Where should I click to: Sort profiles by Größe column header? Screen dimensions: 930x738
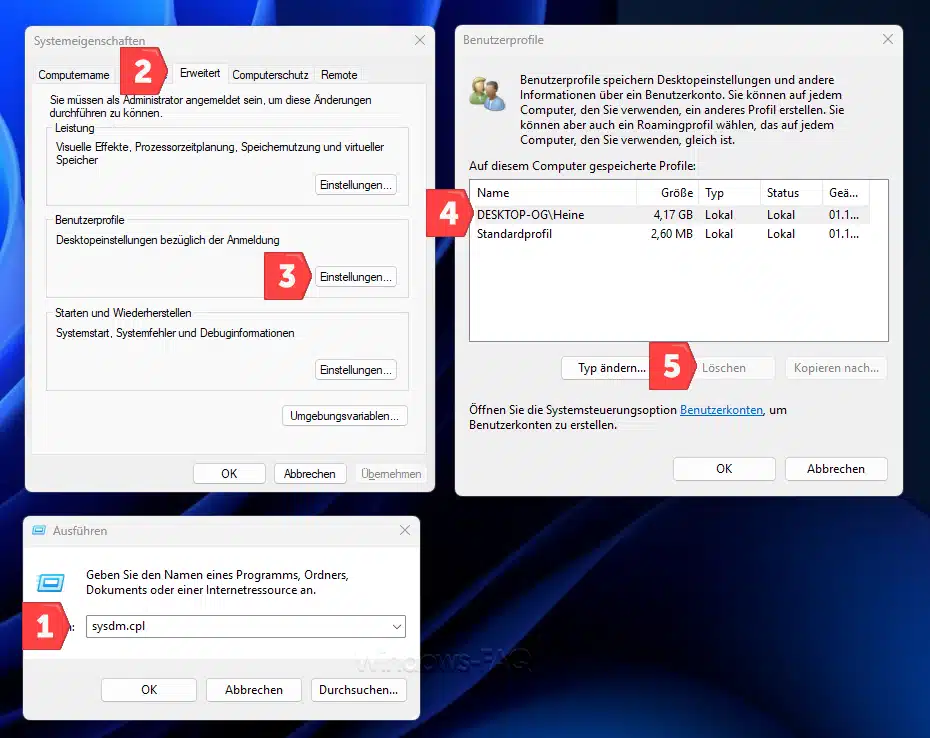coord(676,192)
